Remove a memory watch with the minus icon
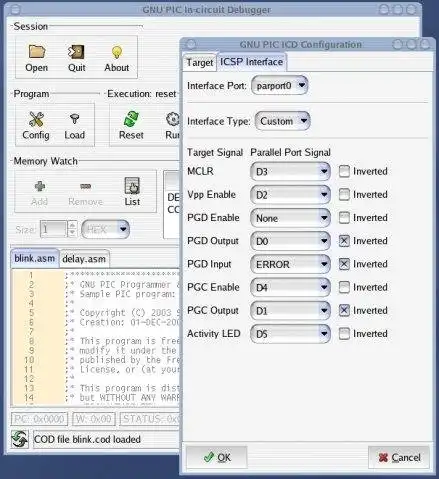This screenshot has height=479, width=439. (86, 186)
